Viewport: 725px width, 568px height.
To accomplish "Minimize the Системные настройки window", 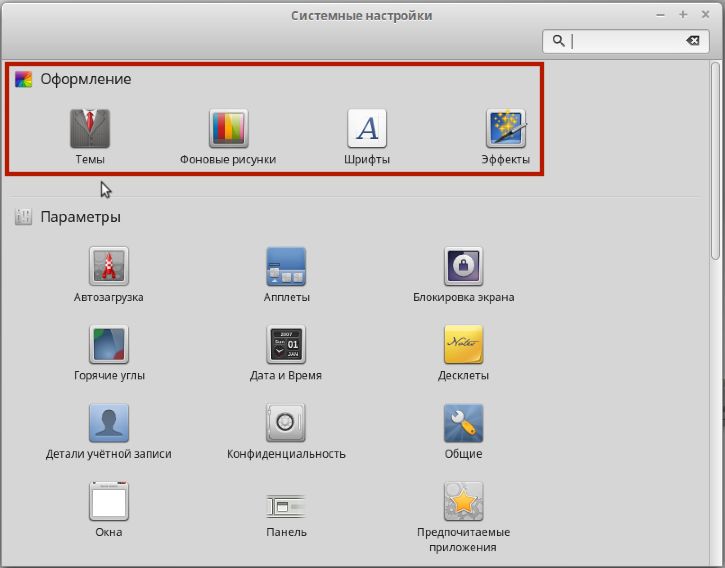I will pyautogui.click(x=660, y=15).
